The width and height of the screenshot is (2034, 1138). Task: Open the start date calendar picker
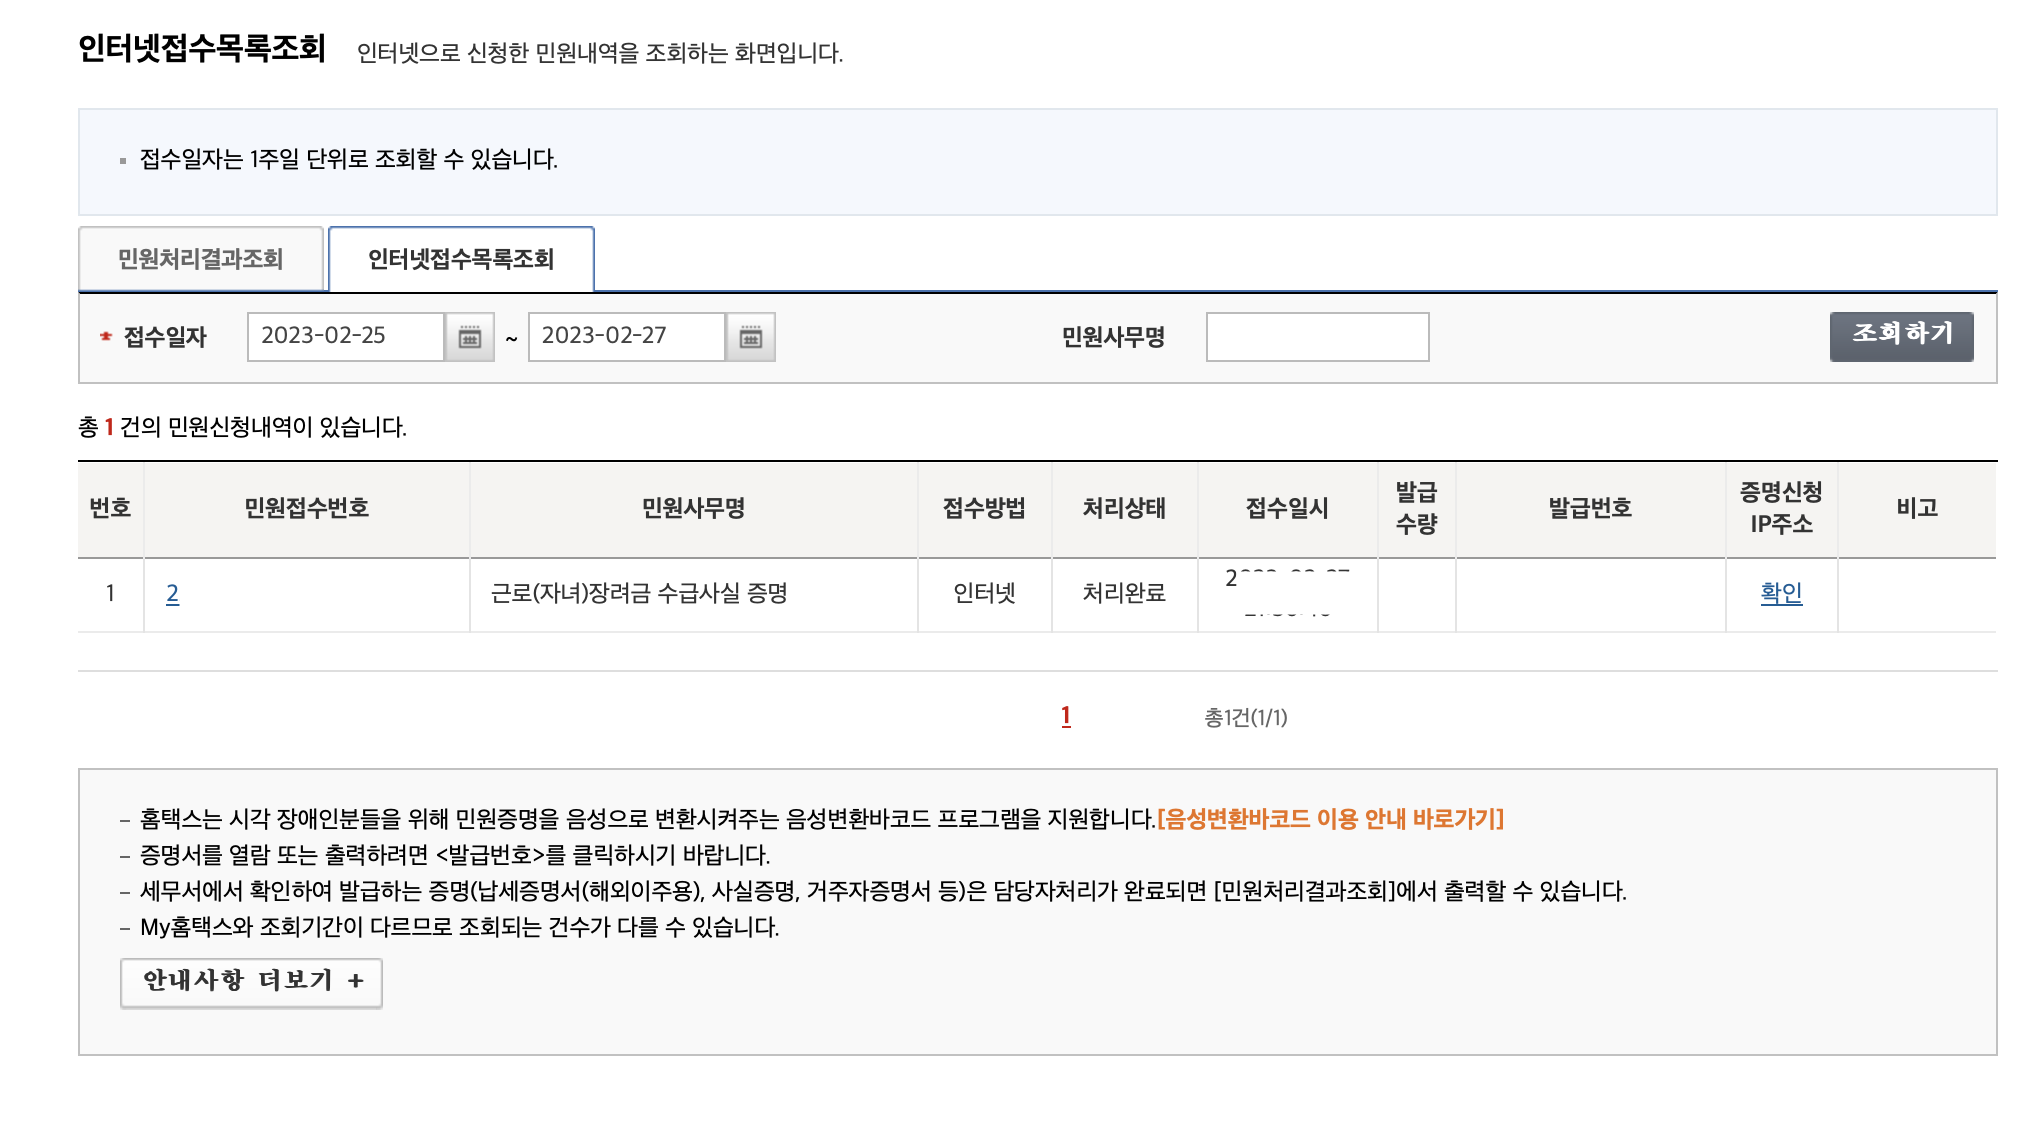(x=470, y=337)
